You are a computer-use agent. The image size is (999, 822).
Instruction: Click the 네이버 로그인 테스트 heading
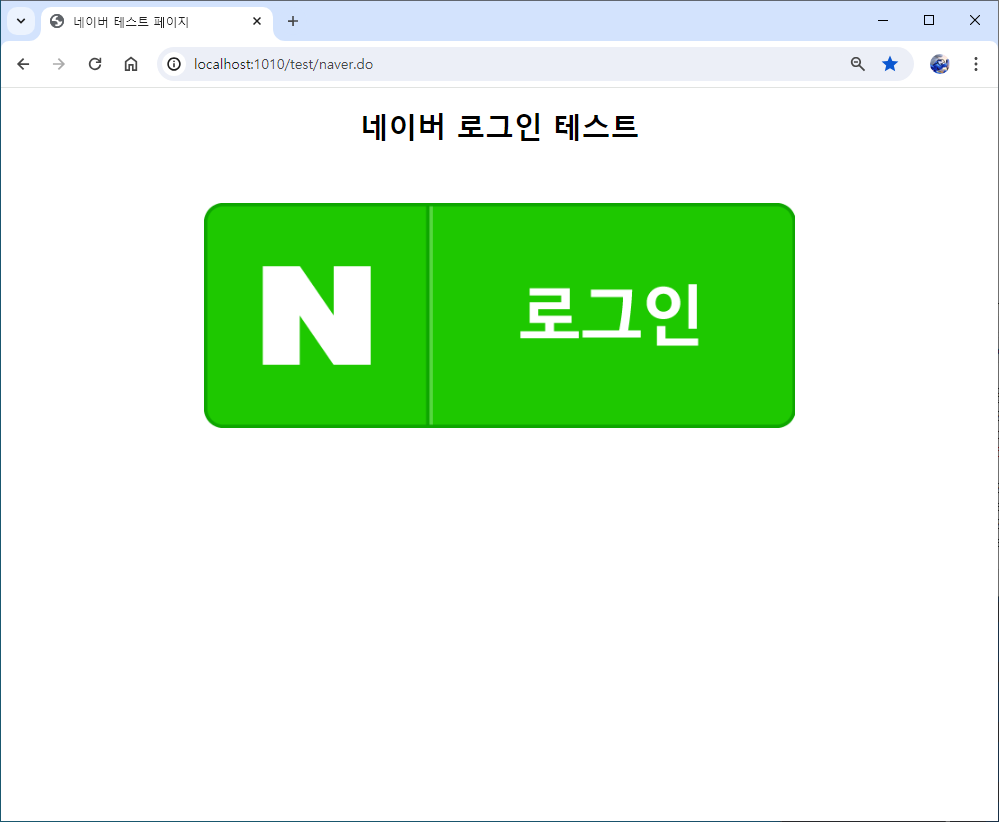point(500,126)
